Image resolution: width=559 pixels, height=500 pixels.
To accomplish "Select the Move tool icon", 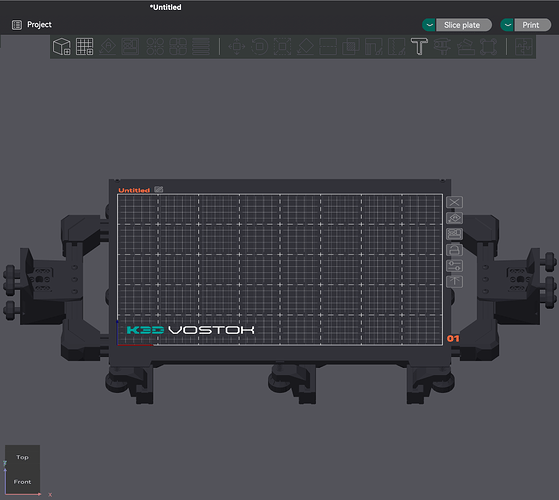I will point(237,47).
